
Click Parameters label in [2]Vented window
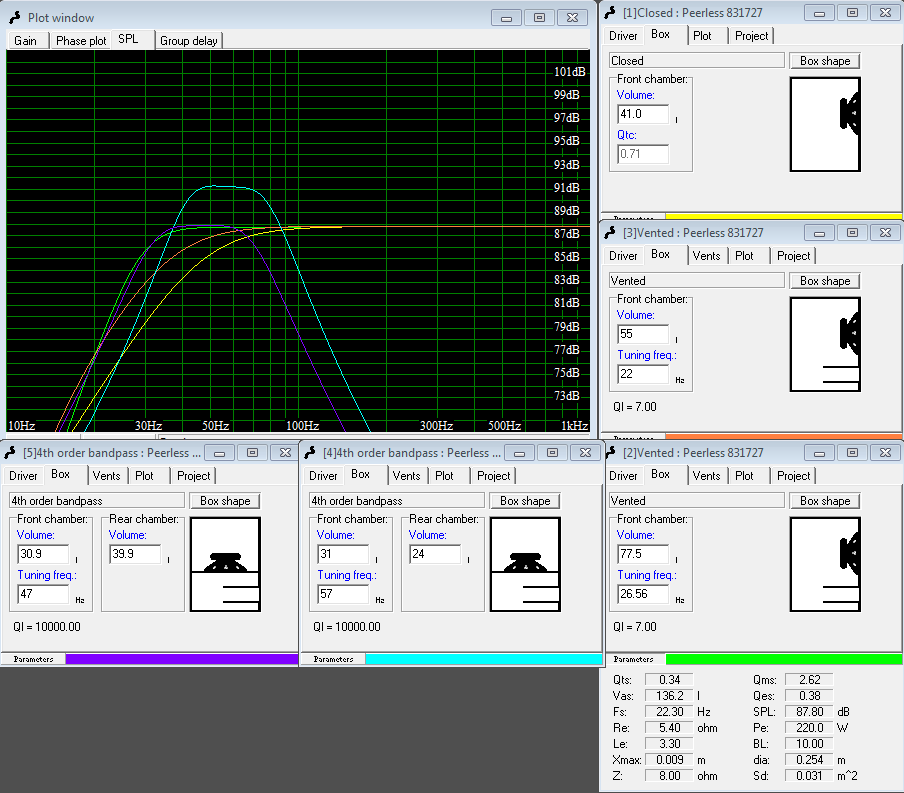pyautogui.click(x=634, y=659)
